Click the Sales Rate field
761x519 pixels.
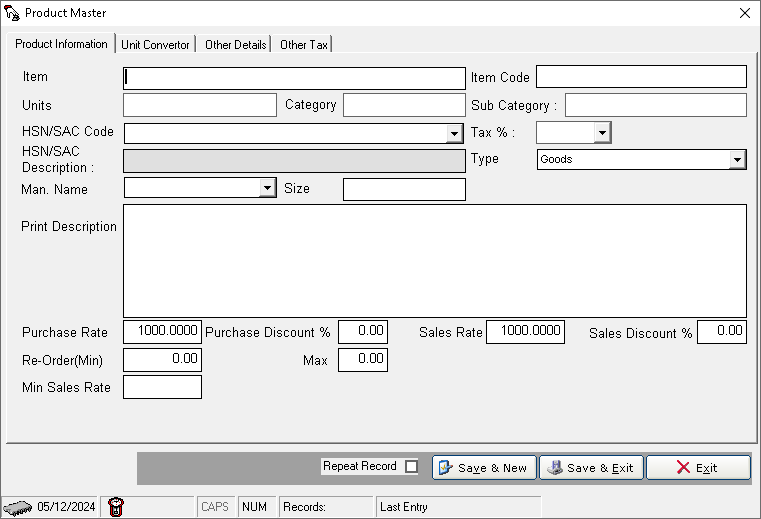pos(526,332)
